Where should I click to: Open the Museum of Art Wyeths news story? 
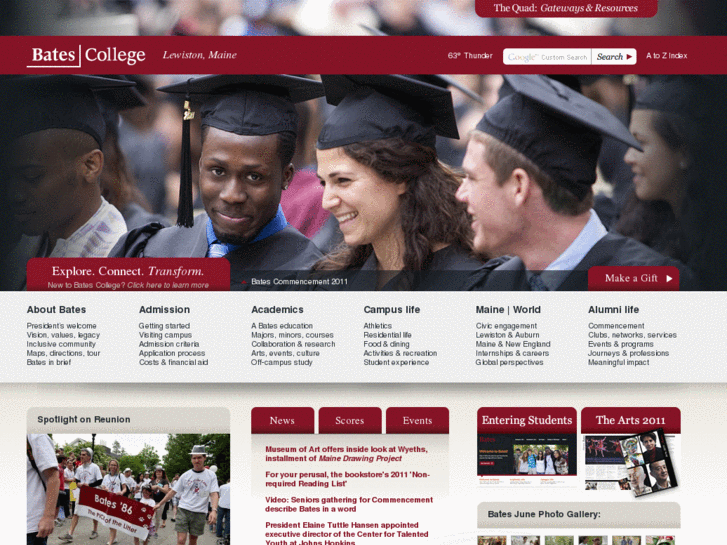tap(346, 454)
